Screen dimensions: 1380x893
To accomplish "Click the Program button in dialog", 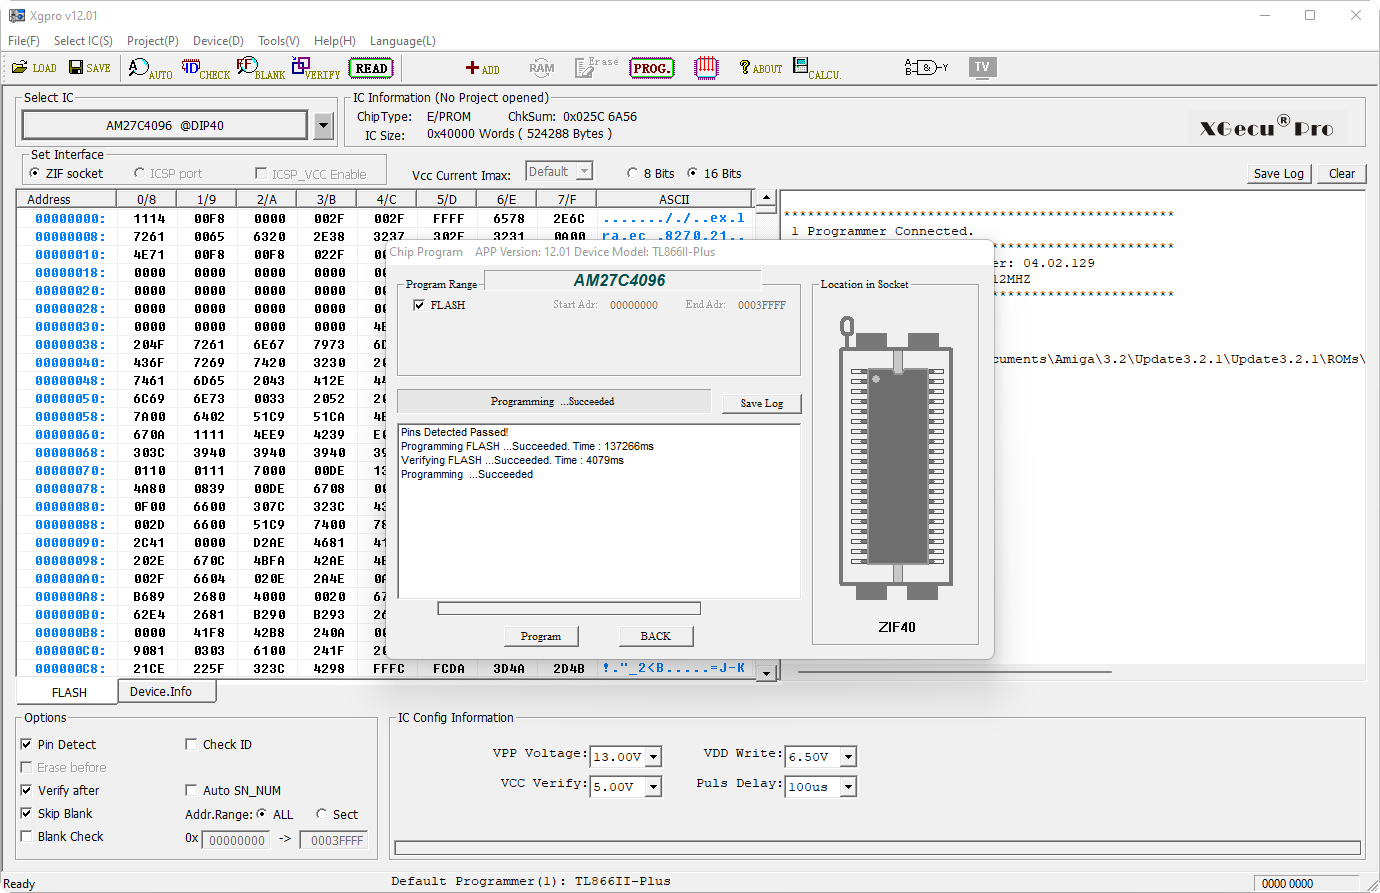I will click(x=541, y=636).
